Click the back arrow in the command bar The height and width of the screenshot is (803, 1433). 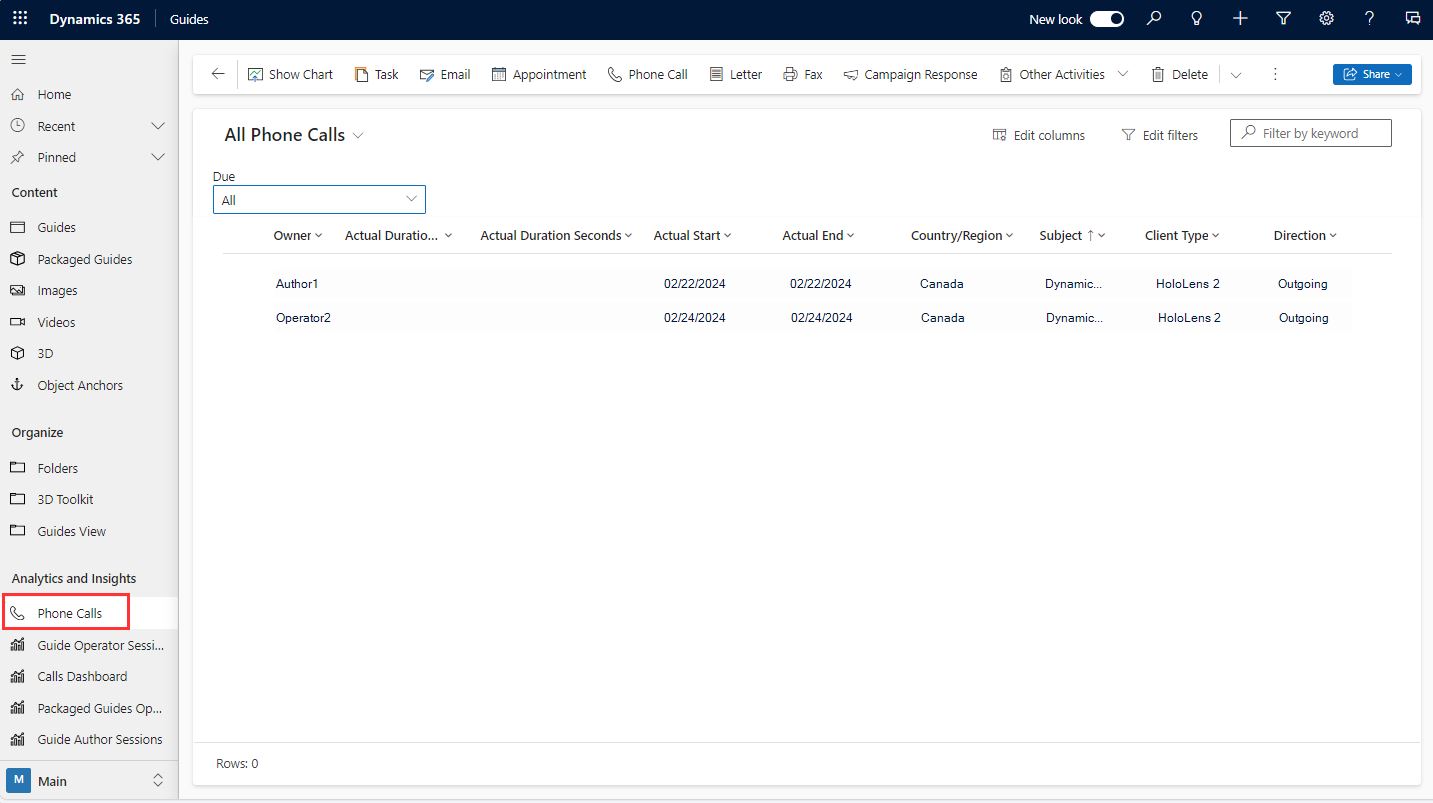pos(217,73)
